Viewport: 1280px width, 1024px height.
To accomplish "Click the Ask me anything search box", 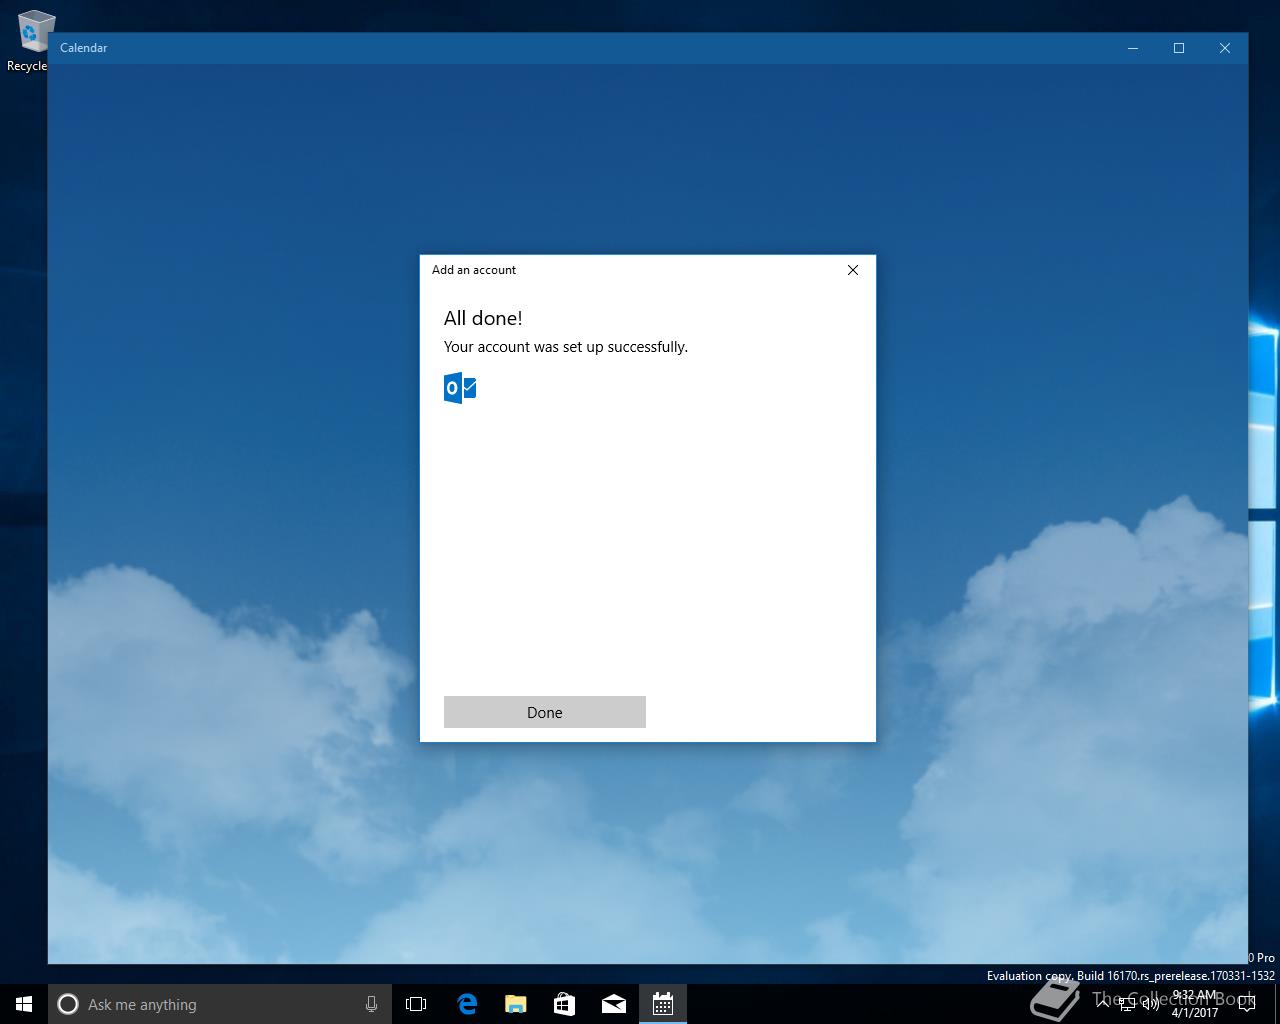I will tap(218, 1004).
